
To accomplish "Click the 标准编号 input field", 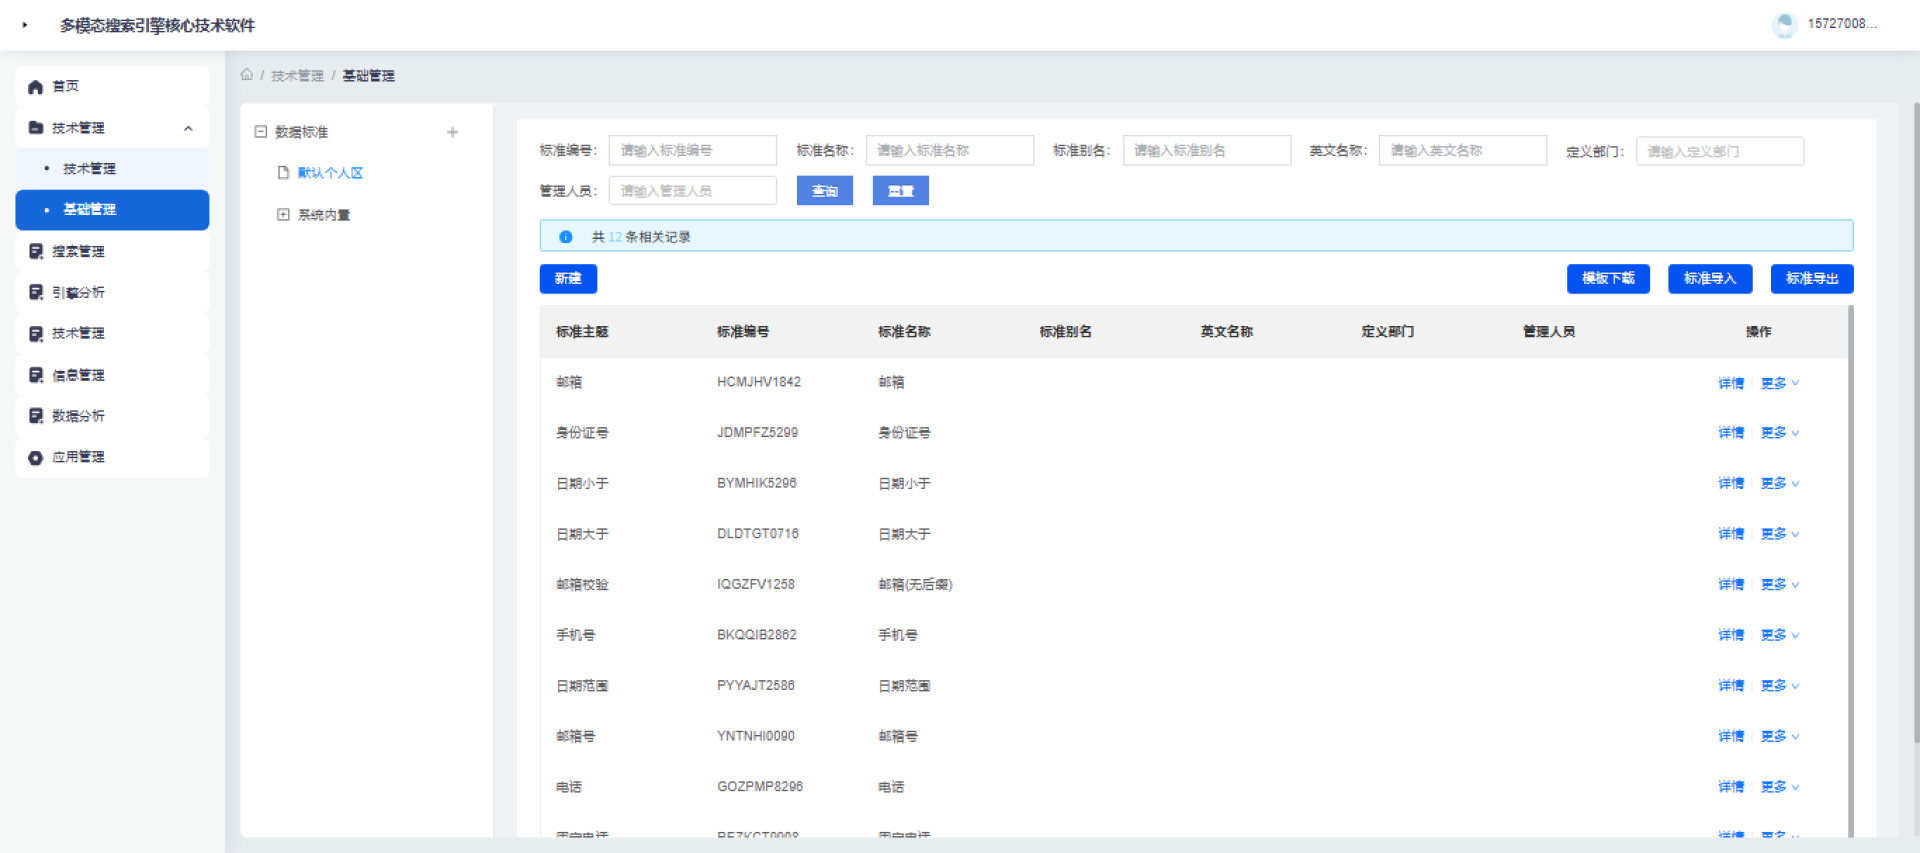I will point(692,151).
